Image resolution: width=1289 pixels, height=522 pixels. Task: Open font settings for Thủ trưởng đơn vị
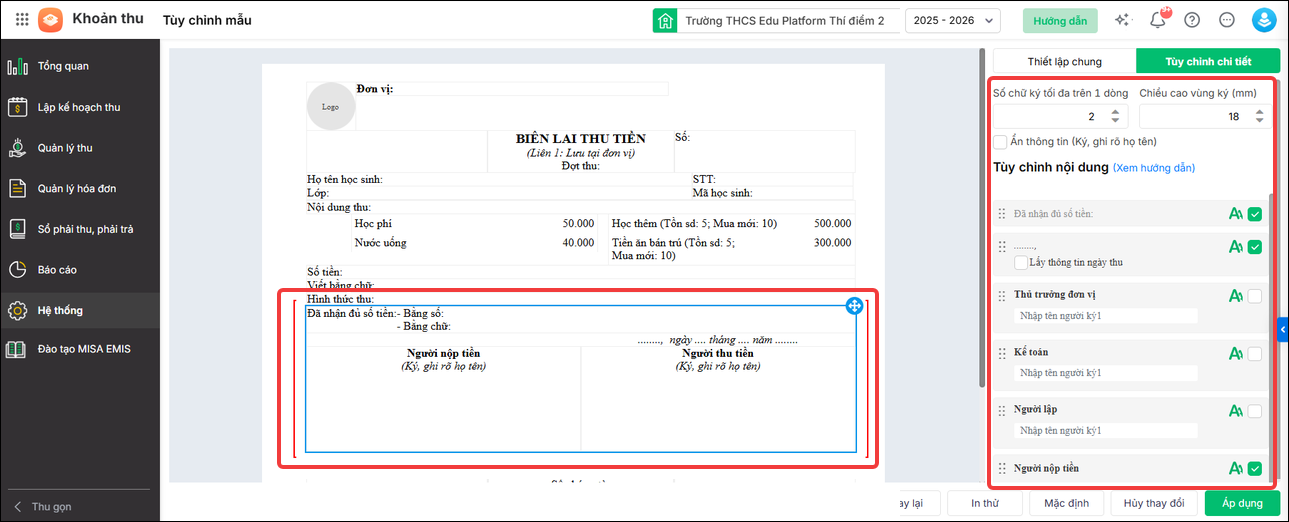click(1236, 296)
